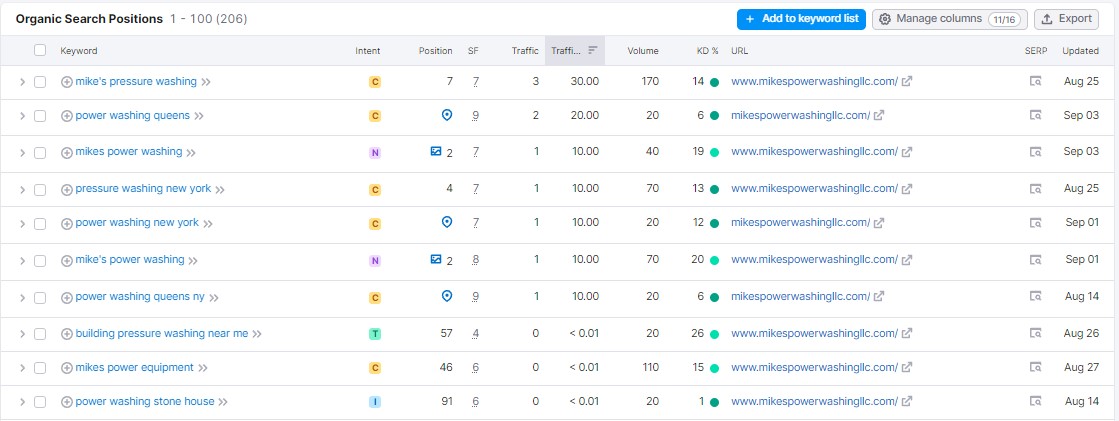Expand the power washing stone house row
Image resolution: width=1119 pixels, height=421 pixels.
[22, 402]
